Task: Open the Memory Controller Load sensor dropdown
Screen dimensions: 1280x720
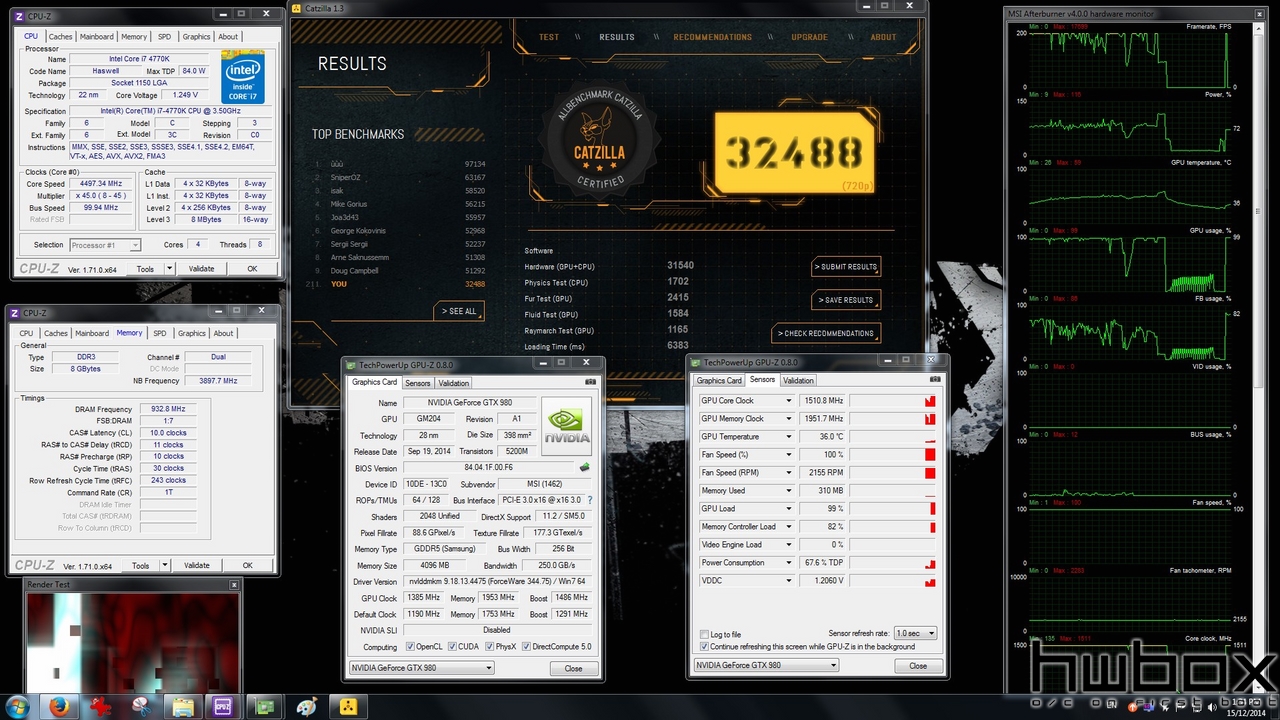Action: point(788,527)
